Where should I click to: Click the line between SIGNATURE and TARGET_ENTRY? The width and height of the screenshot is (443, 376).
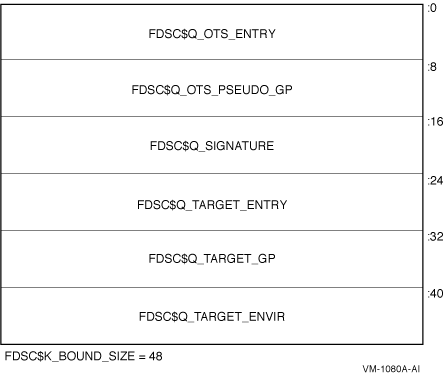click(212, 173)
